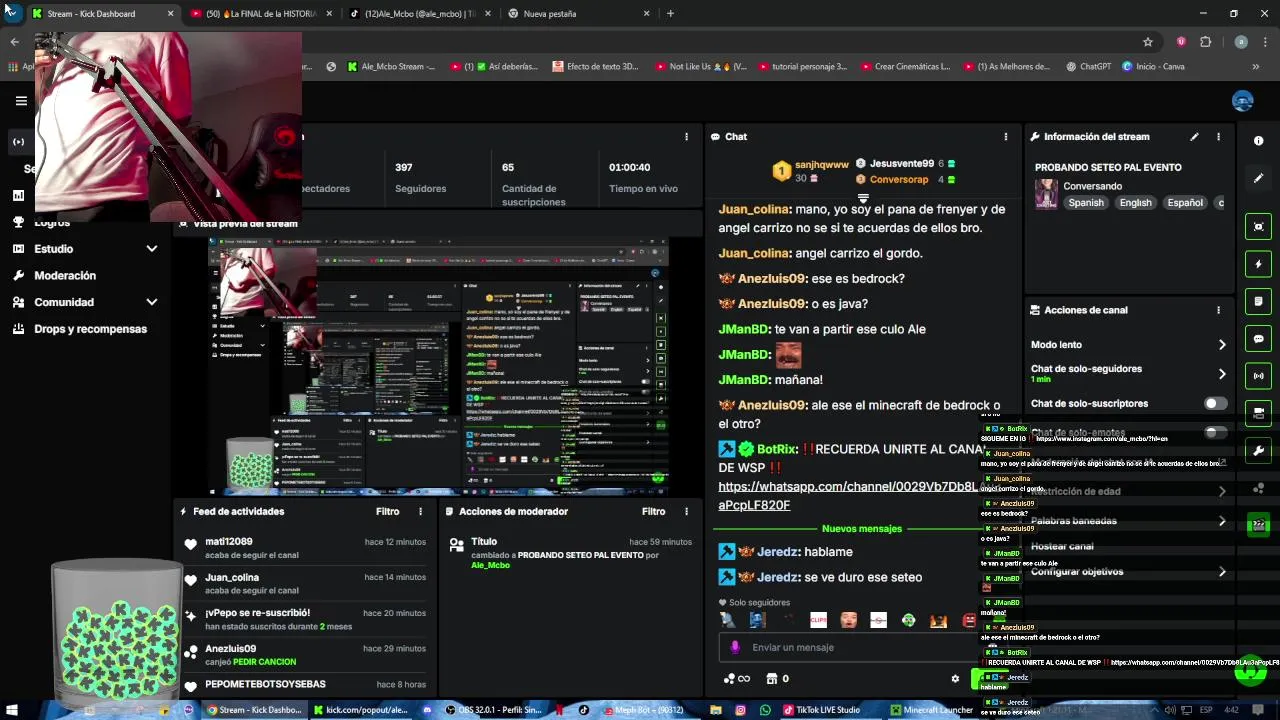Open Restricción de edad arrow
This screenshot has width=1280, height=720.
point(1222,492)
